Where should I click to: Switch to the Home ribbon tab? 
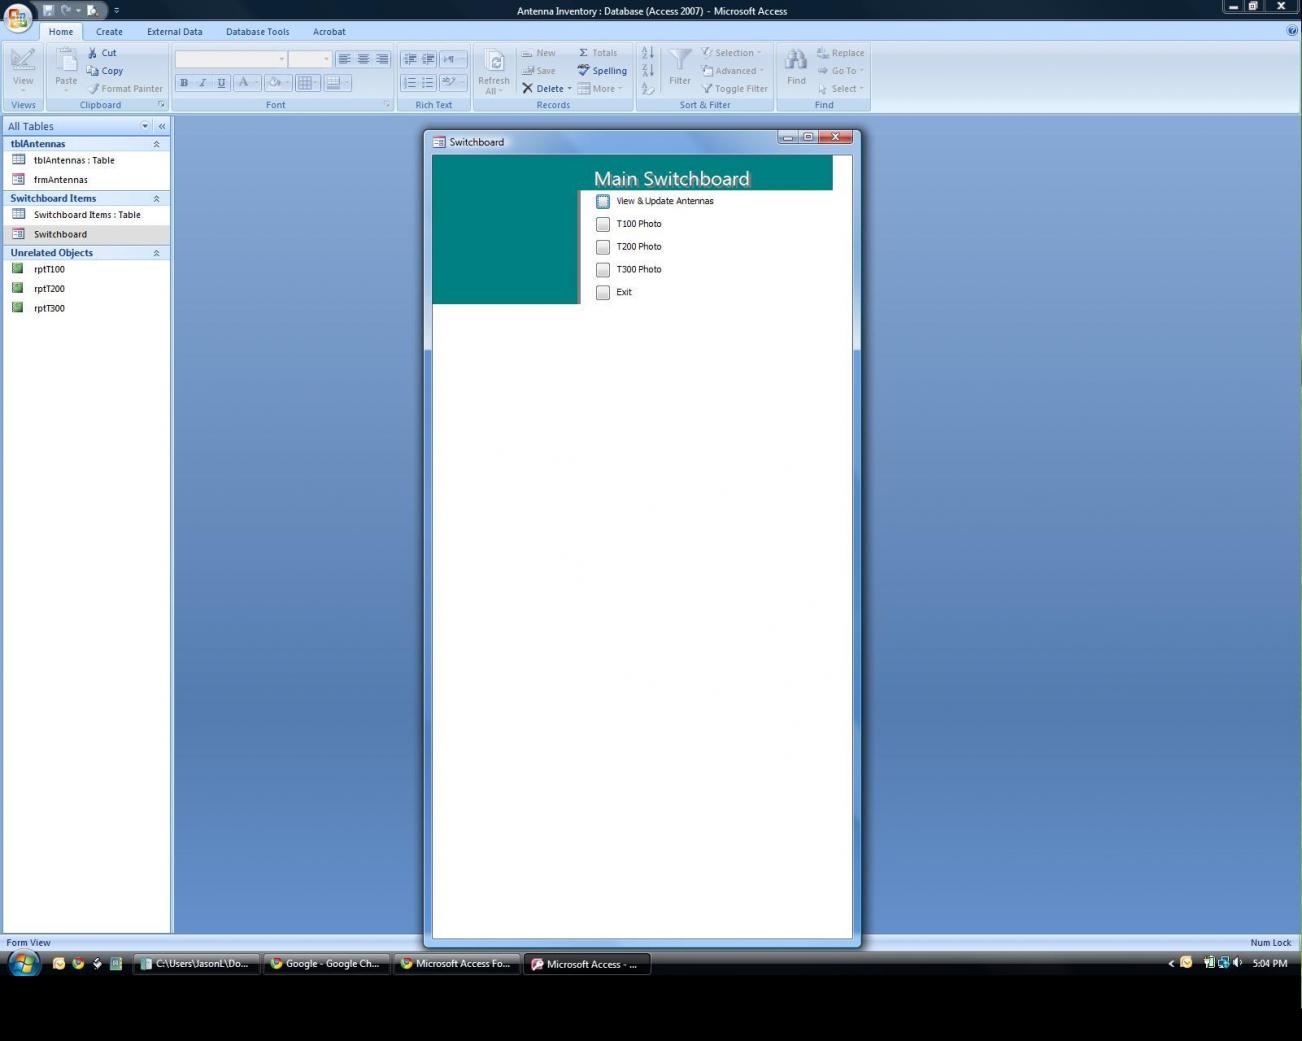pyautogui.click(x=61, y=32)
